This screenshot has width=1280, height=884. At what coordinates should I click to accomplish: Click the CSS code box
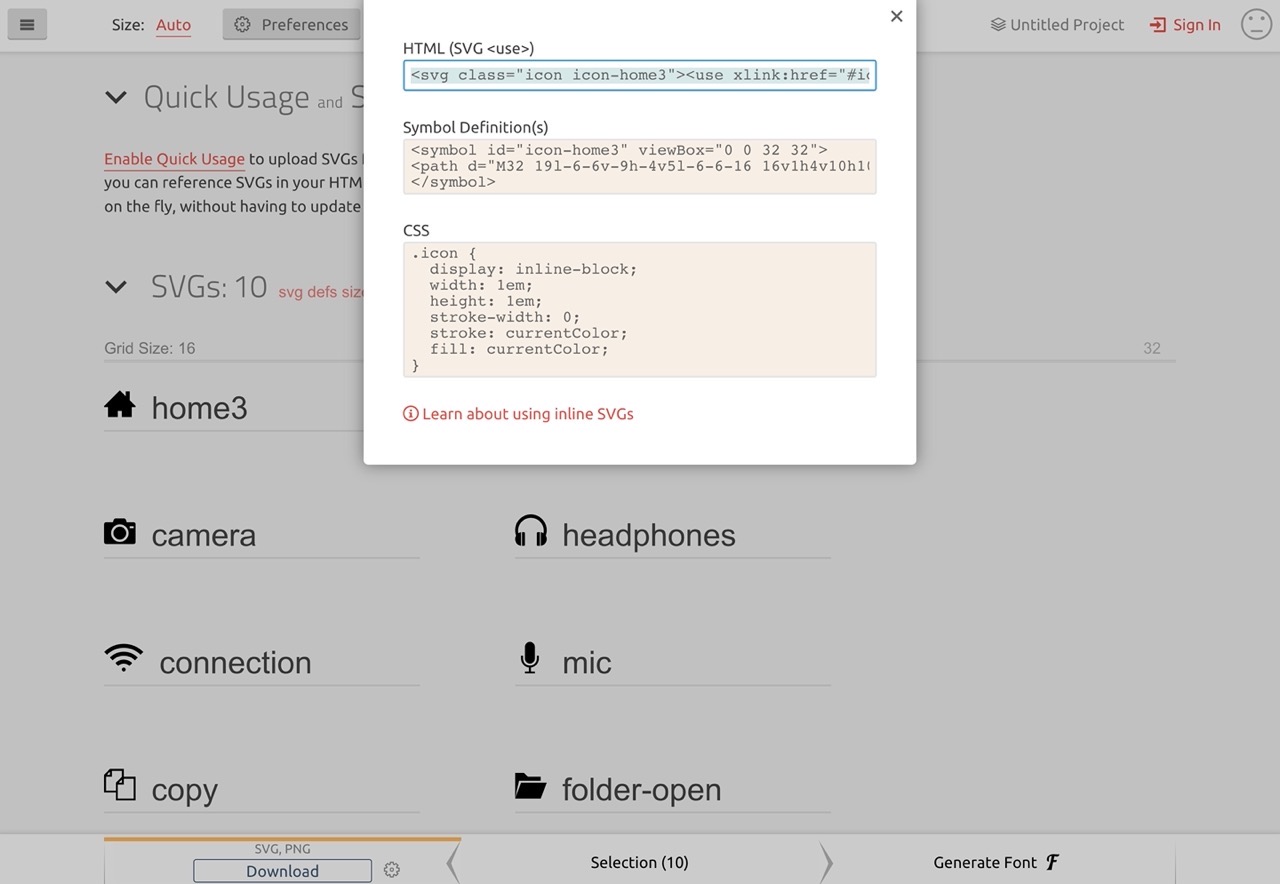(x=640, y=309)
